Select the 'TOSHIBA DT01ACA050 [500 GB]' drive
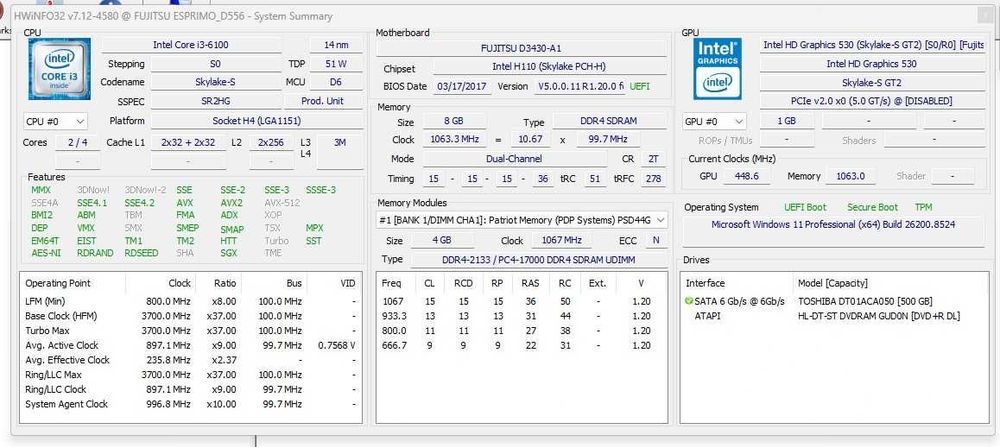Image resolution: width=1000 pixels, height=447 pixels. (865, 301)
